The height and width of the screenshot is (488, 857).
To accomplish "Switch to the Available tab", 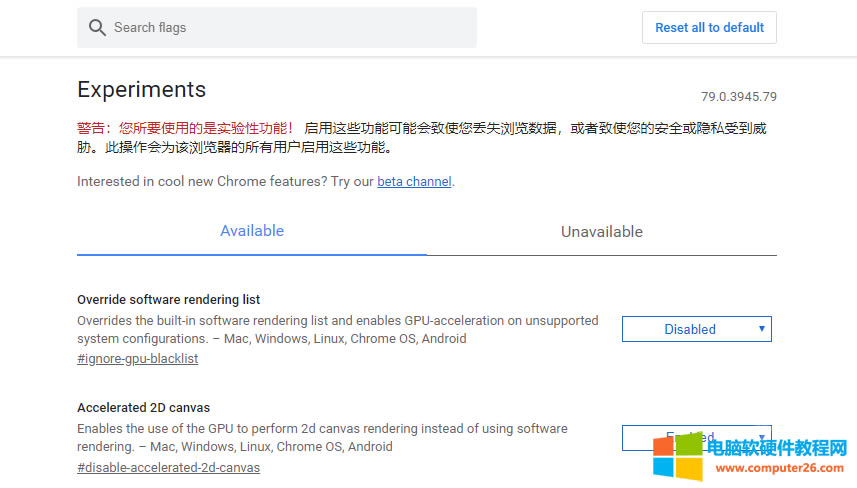I will [252, 231].
